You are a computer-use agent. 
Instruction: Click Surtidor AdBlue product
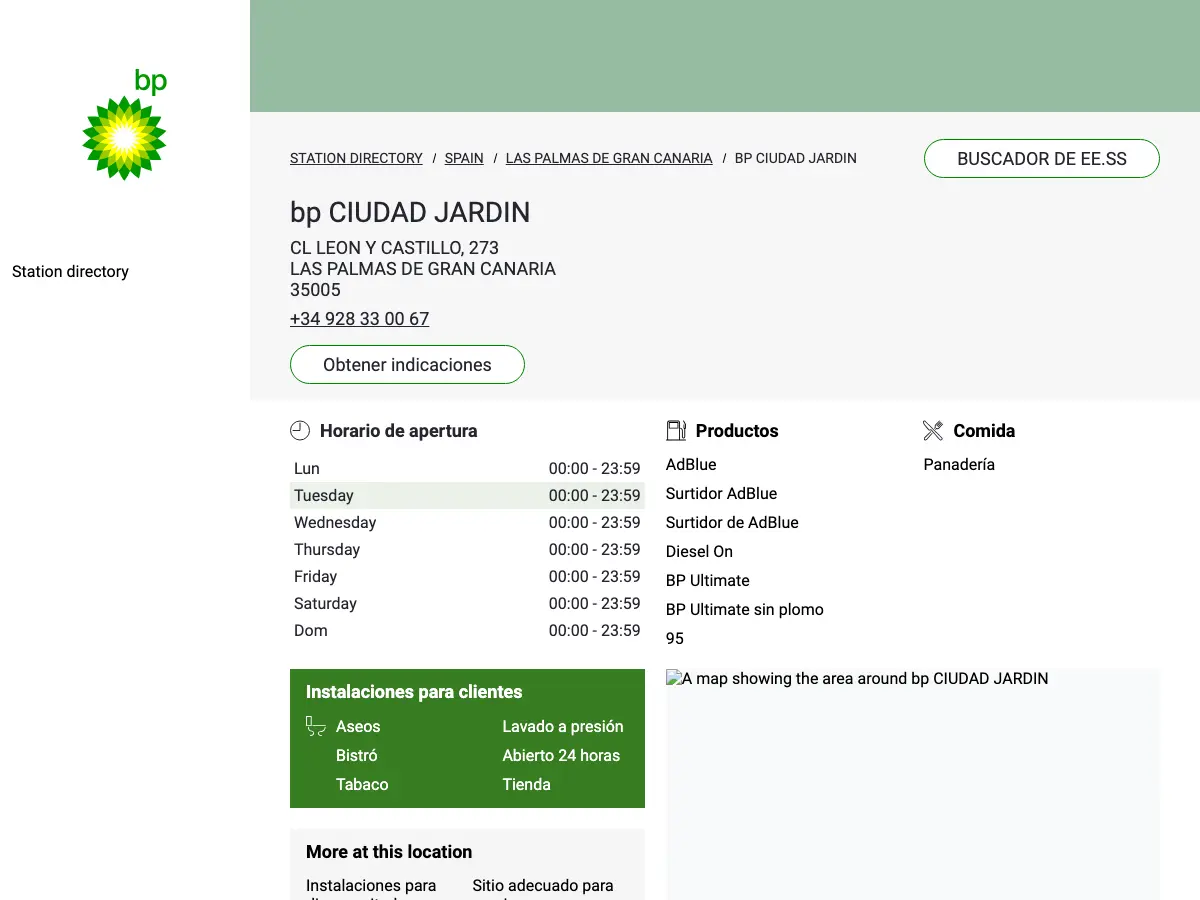coord(721,493)
